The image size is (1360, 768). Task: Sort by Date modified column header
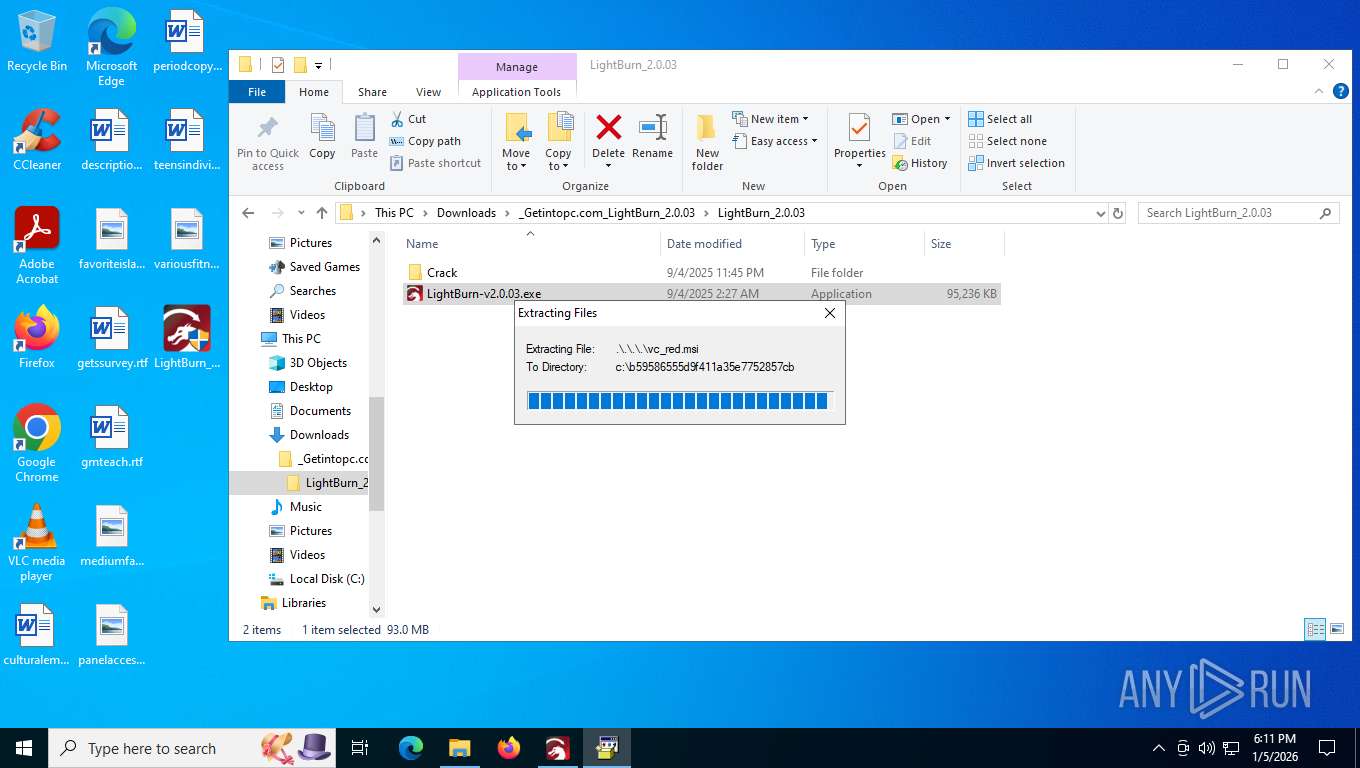(x=733, y=244)
